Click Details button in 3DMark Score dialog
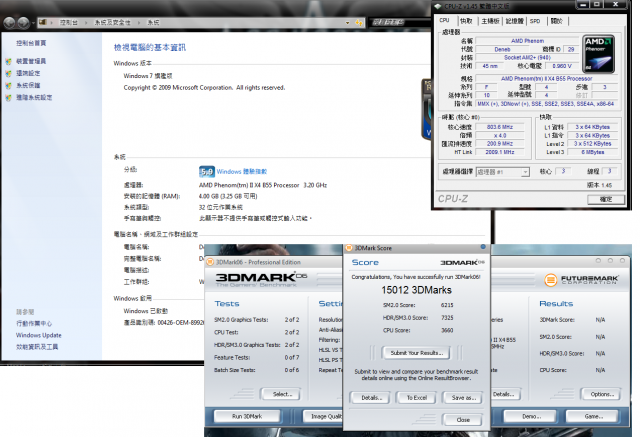 coord(371,398)
